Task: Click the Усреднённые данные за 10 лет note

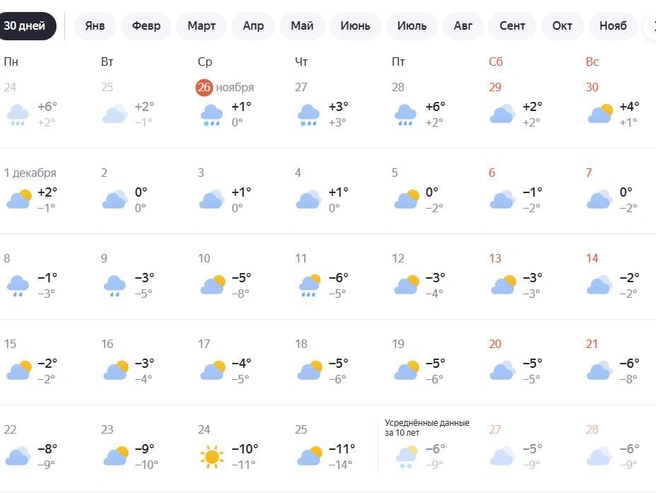Action: click(427, 428)
